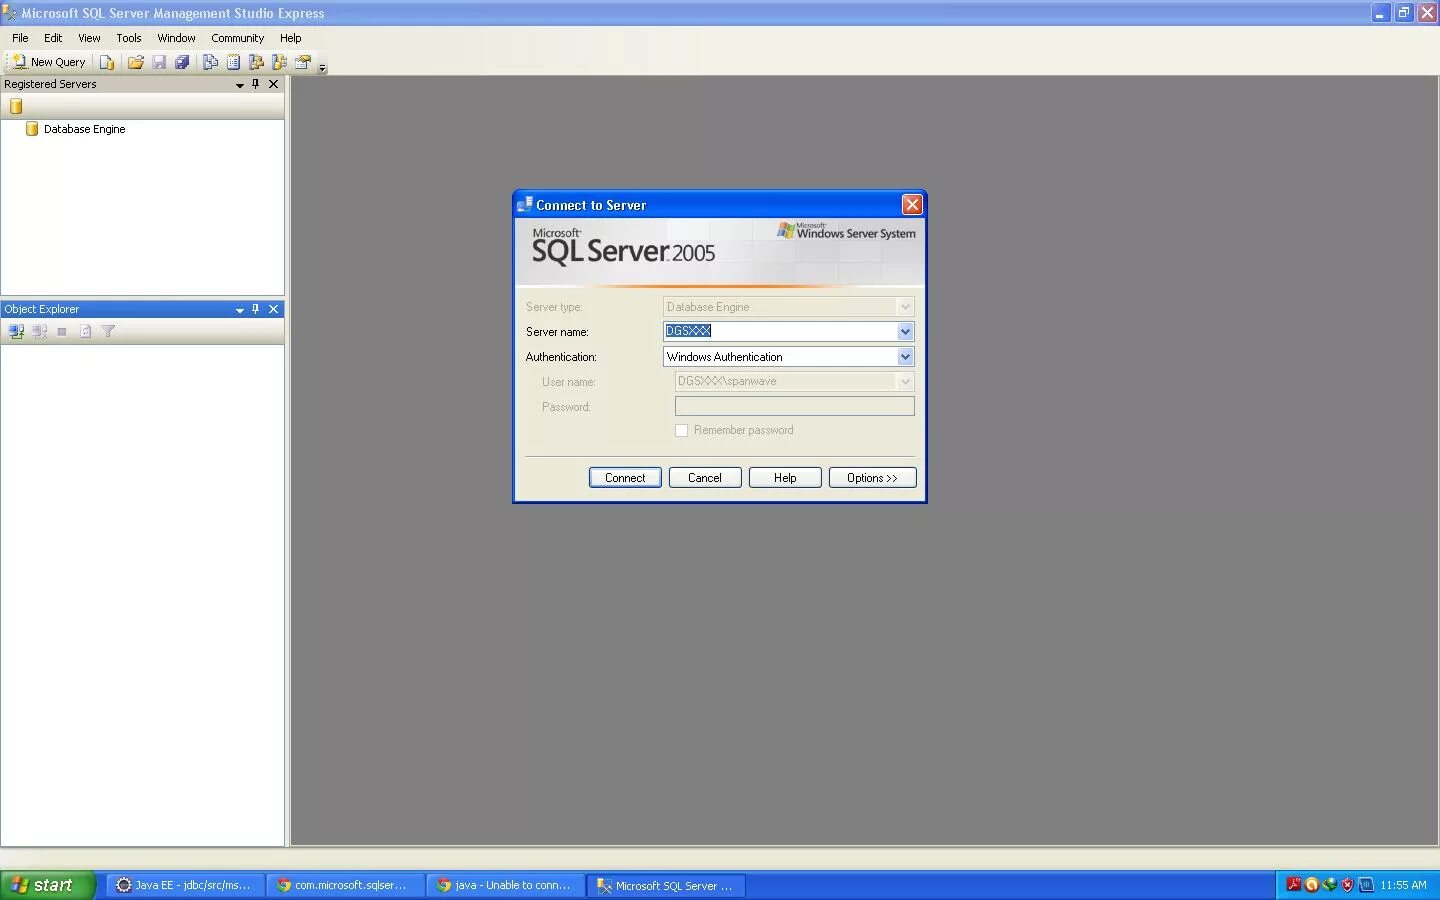Open the Help menu

[290, 38]
